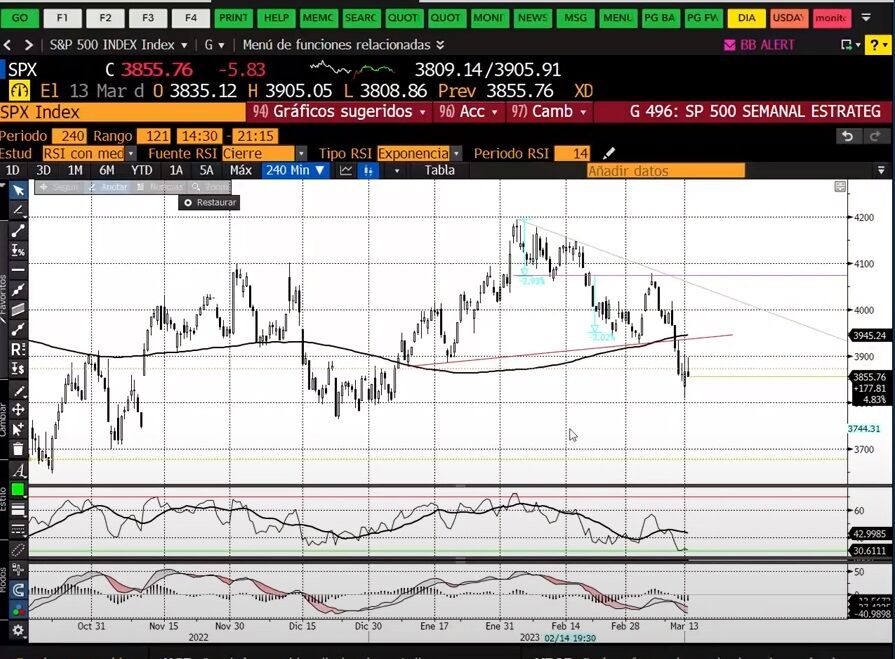
Task: Open the yellow help question mark
Action: 877,45
